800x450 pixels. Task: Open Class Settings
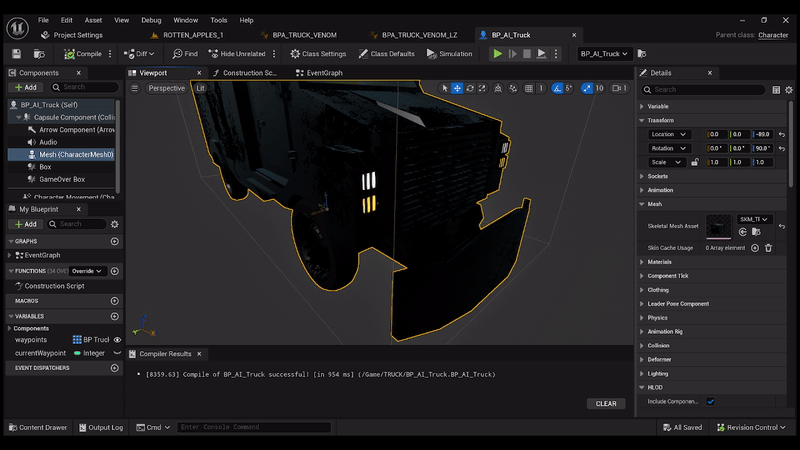click(x=318, y=54)
